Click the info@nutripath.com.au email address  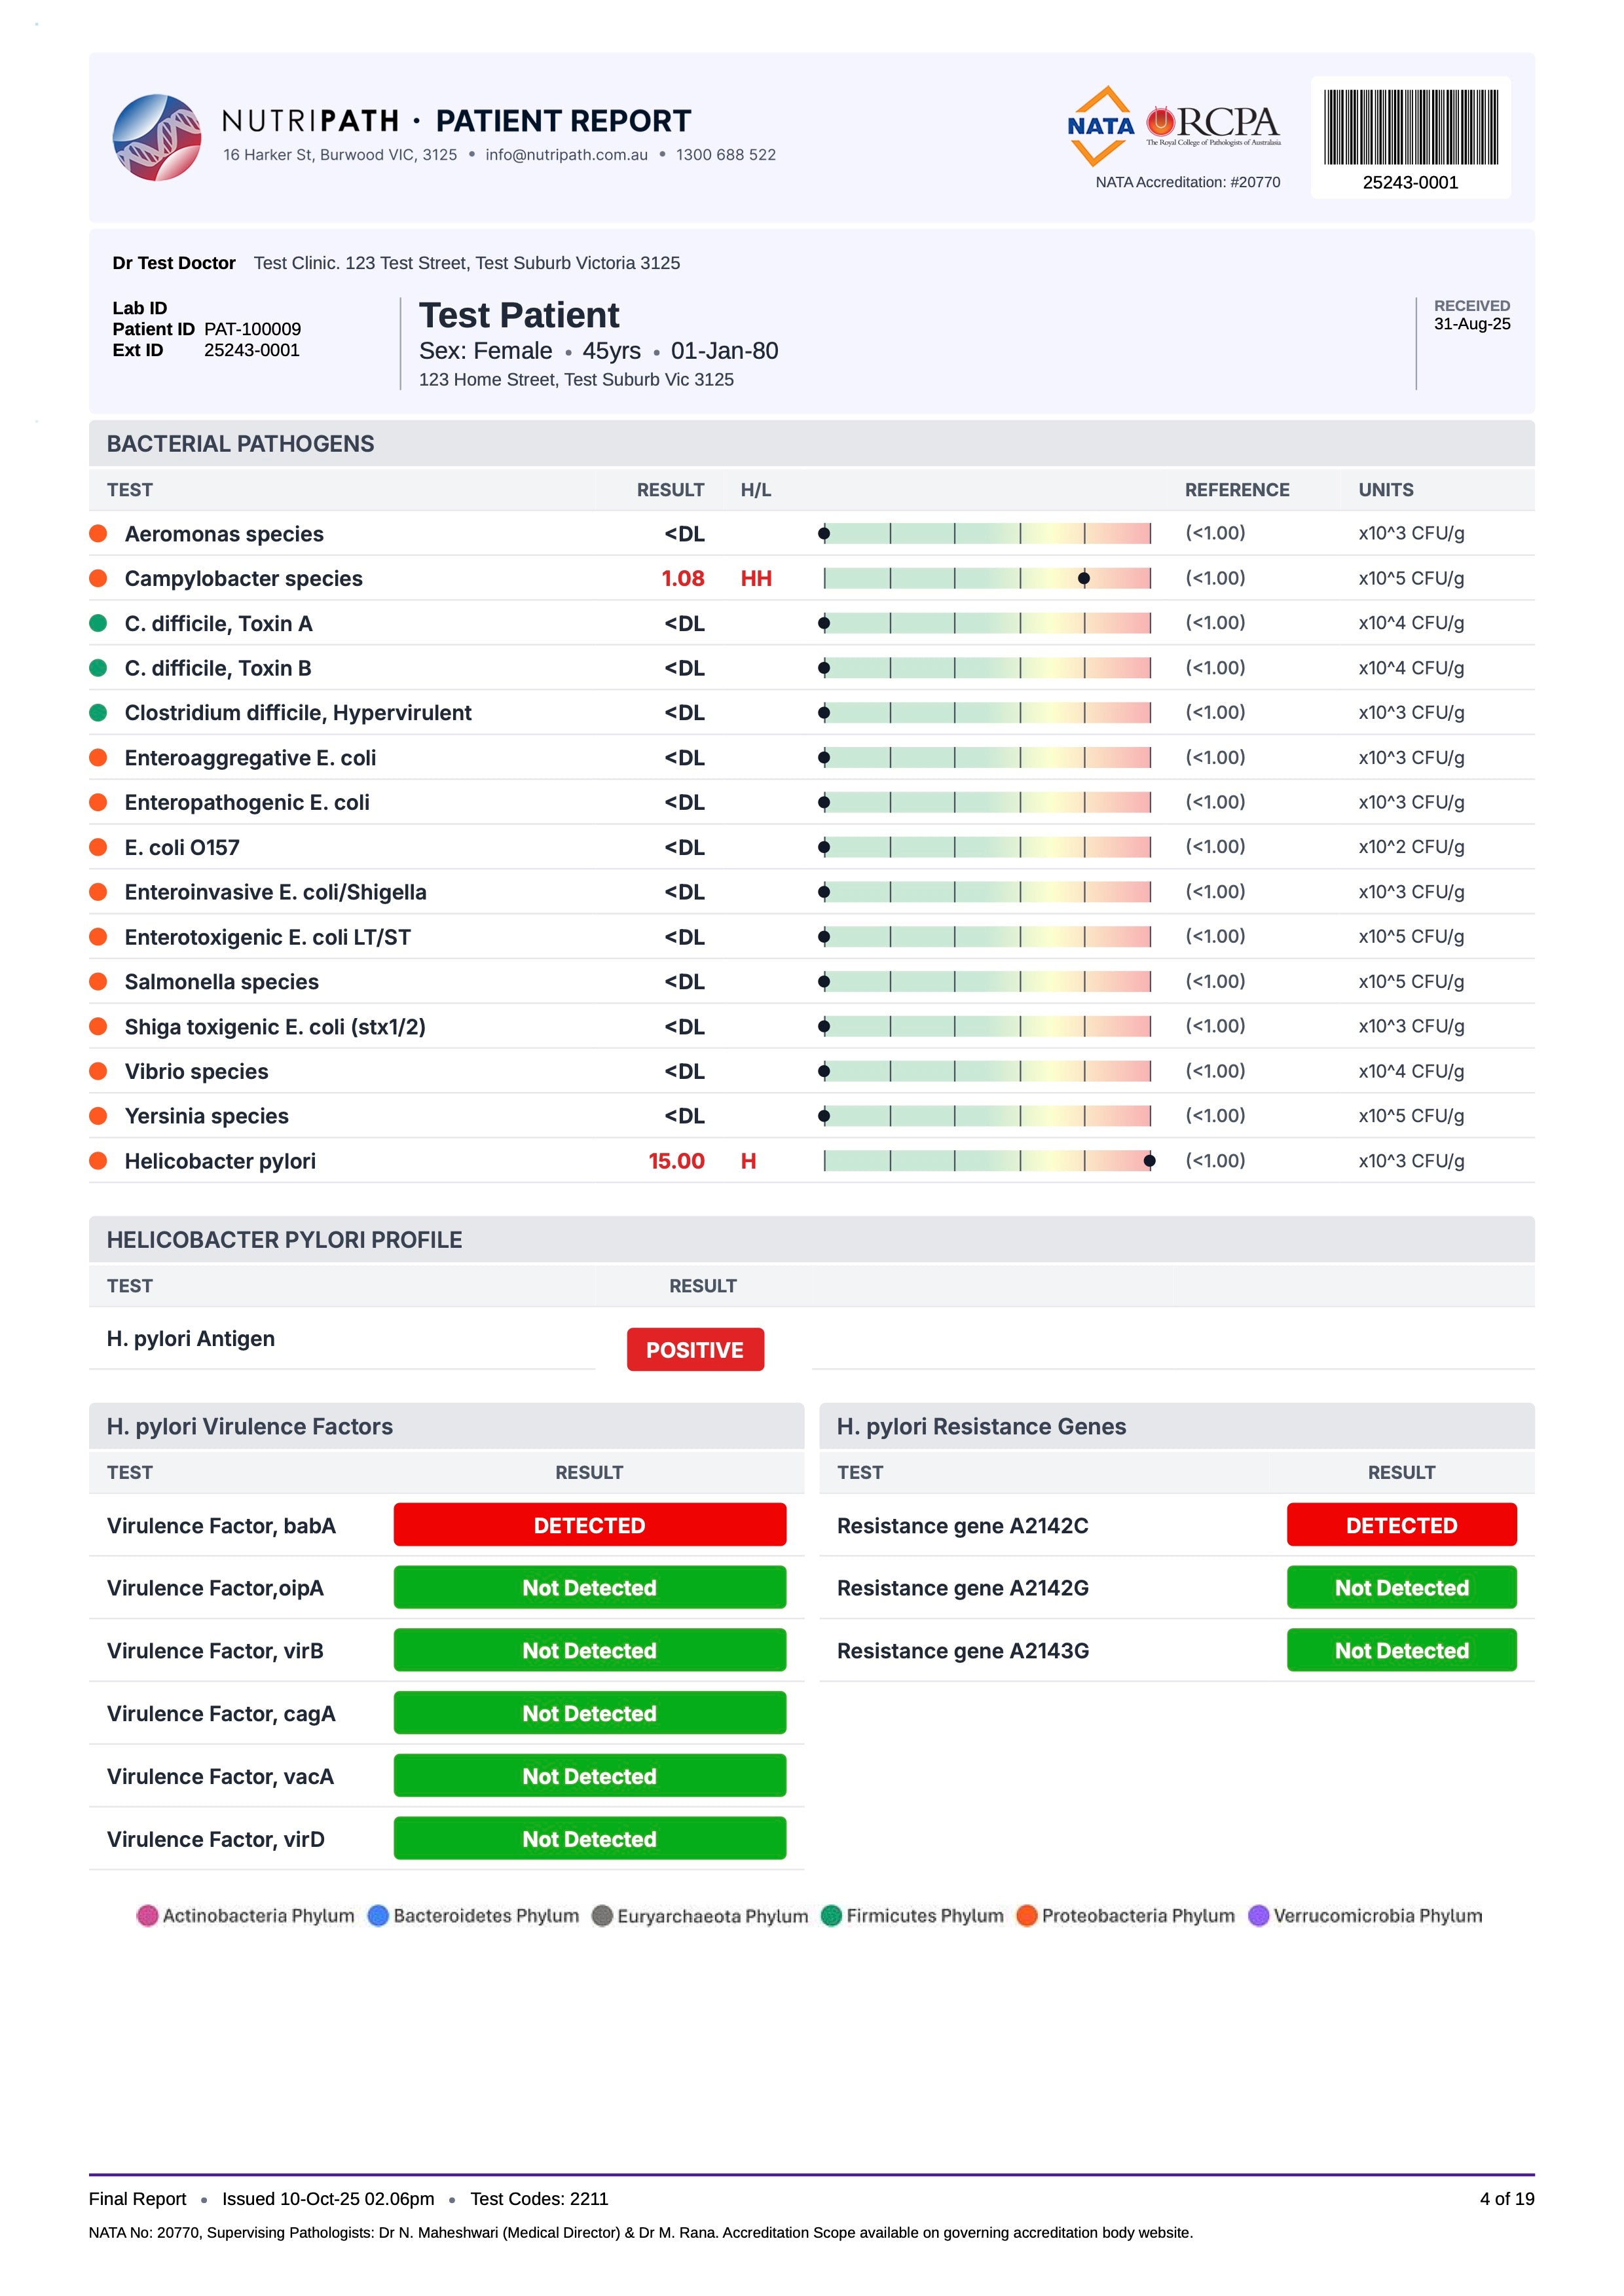[567, 155]
